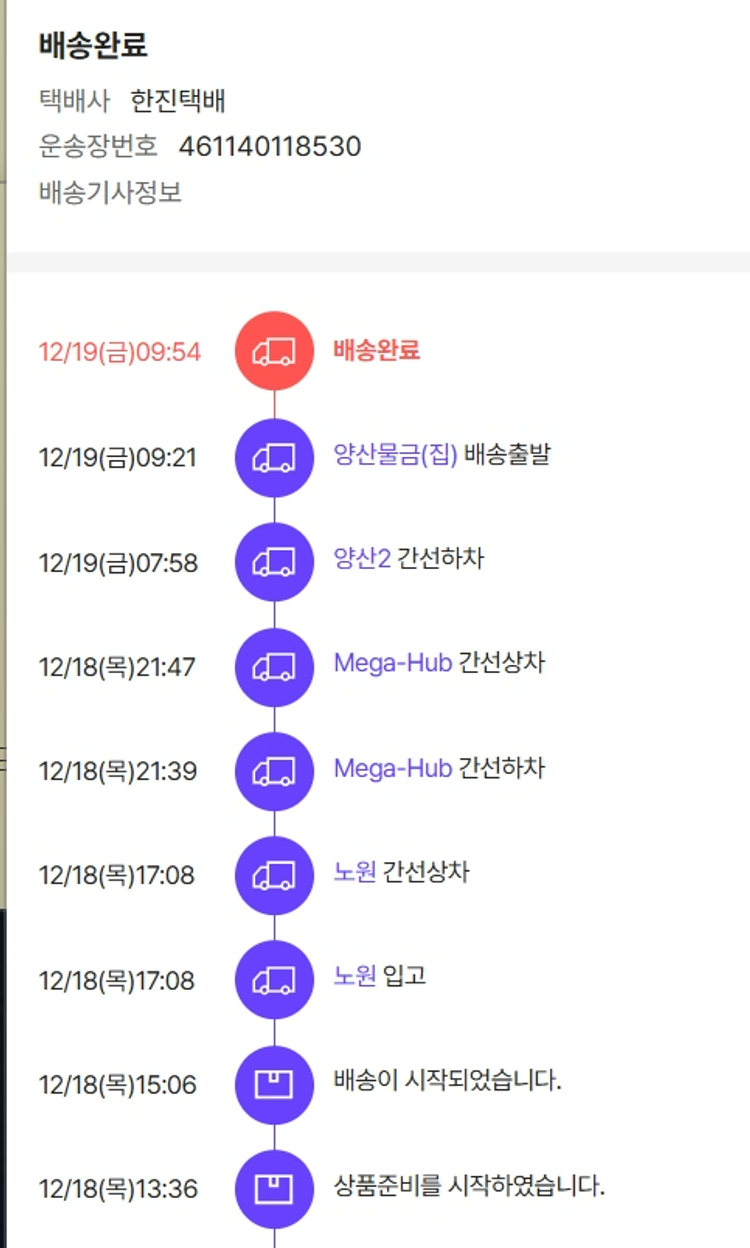Open the 양산물금(집) location link
The width and height of the screenshot is (750, 1248).
pos(395,456)
